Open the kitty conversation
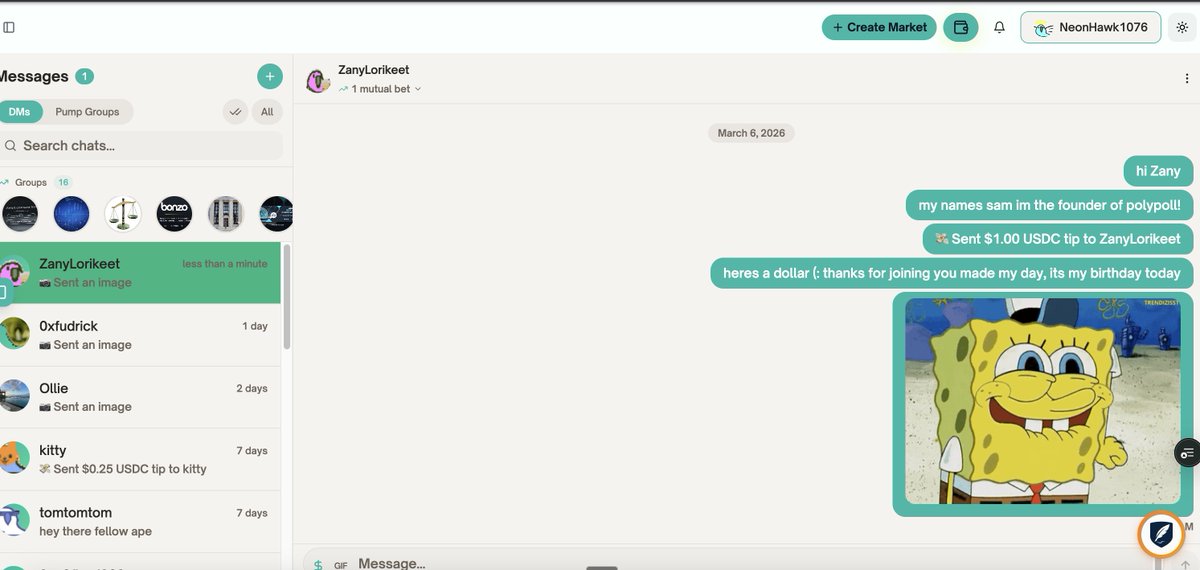The height and width of the screenshot is (570, 1200). pyautogui.click(x=140, y=459)
